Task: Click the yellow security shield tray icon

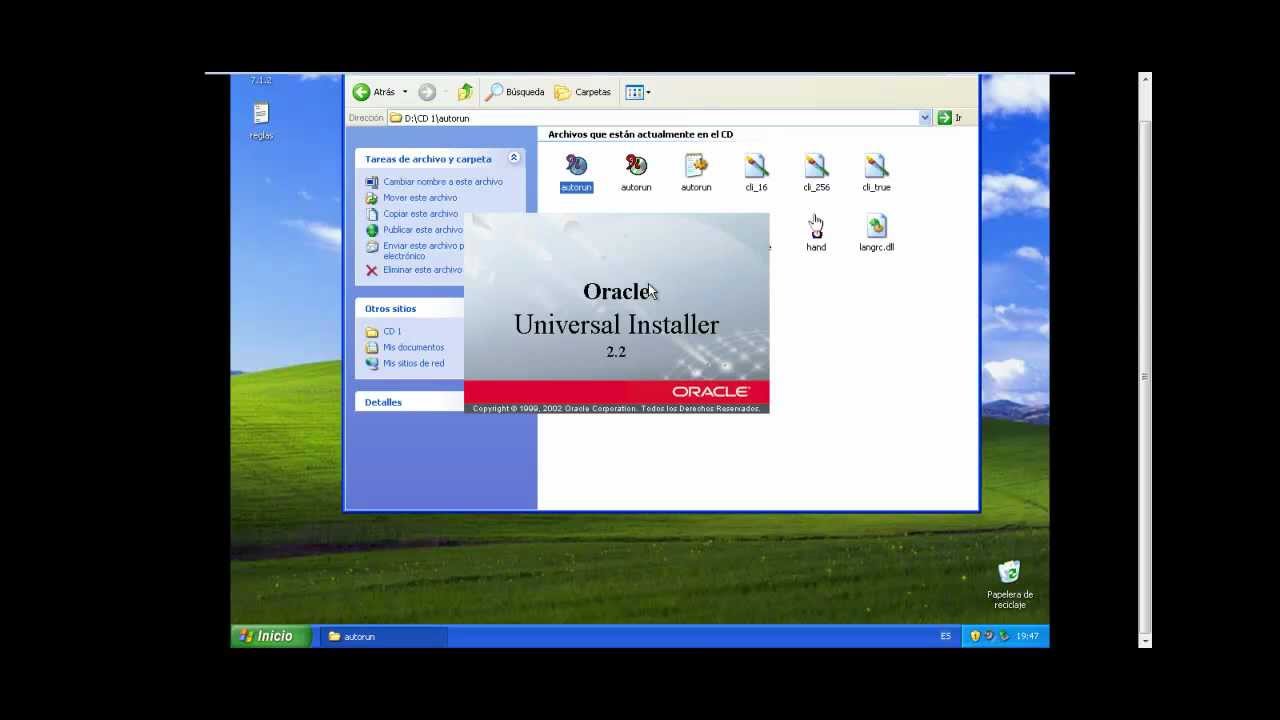Action: point(976,636)
